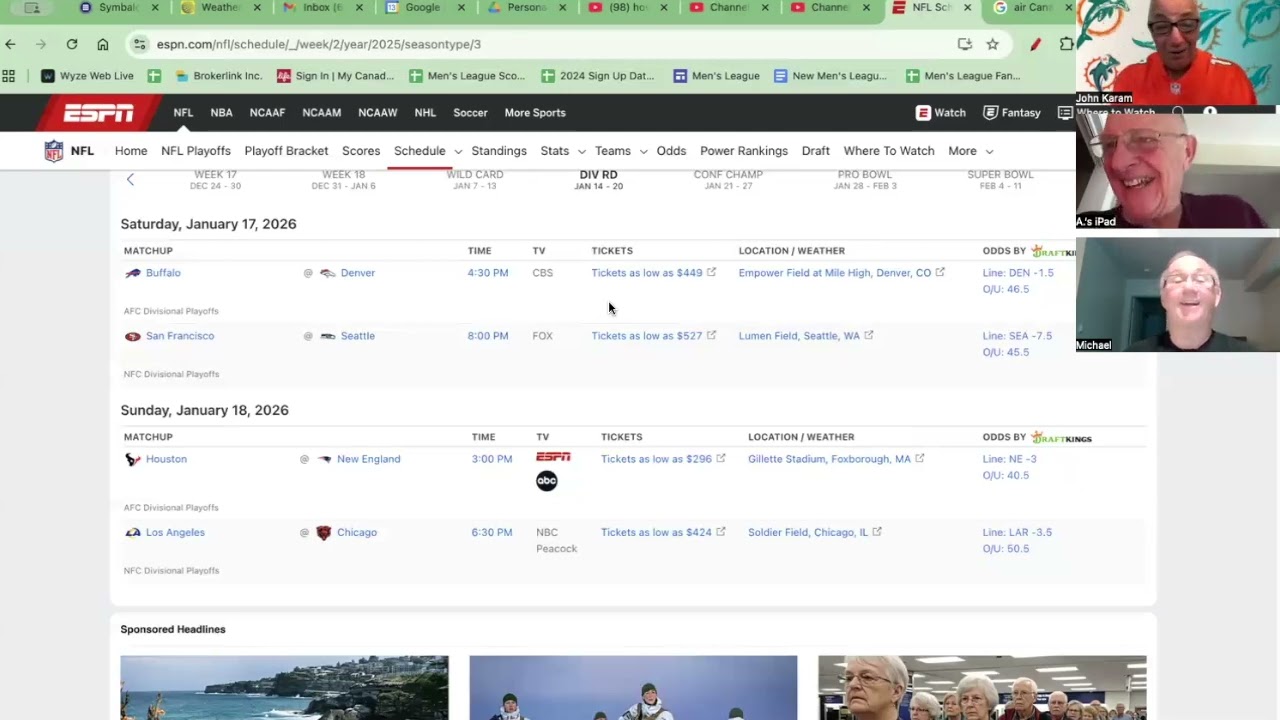1280x720 pixels.
Task: Click the Buffalo team link
Action: 163,273
